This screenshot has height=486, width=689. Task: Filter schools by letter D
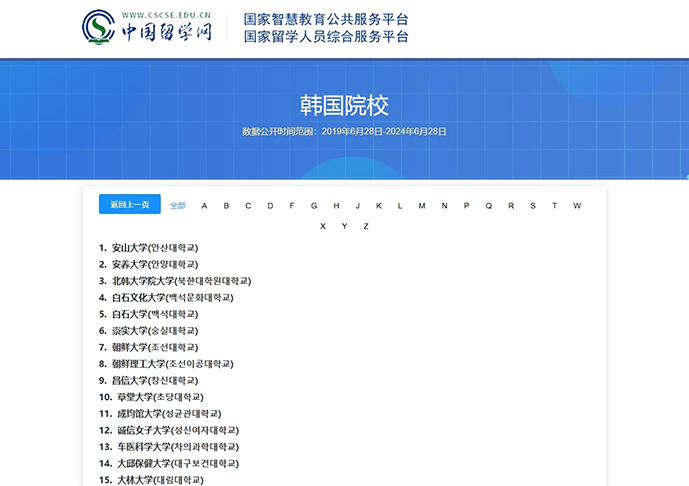pos(270,206)
